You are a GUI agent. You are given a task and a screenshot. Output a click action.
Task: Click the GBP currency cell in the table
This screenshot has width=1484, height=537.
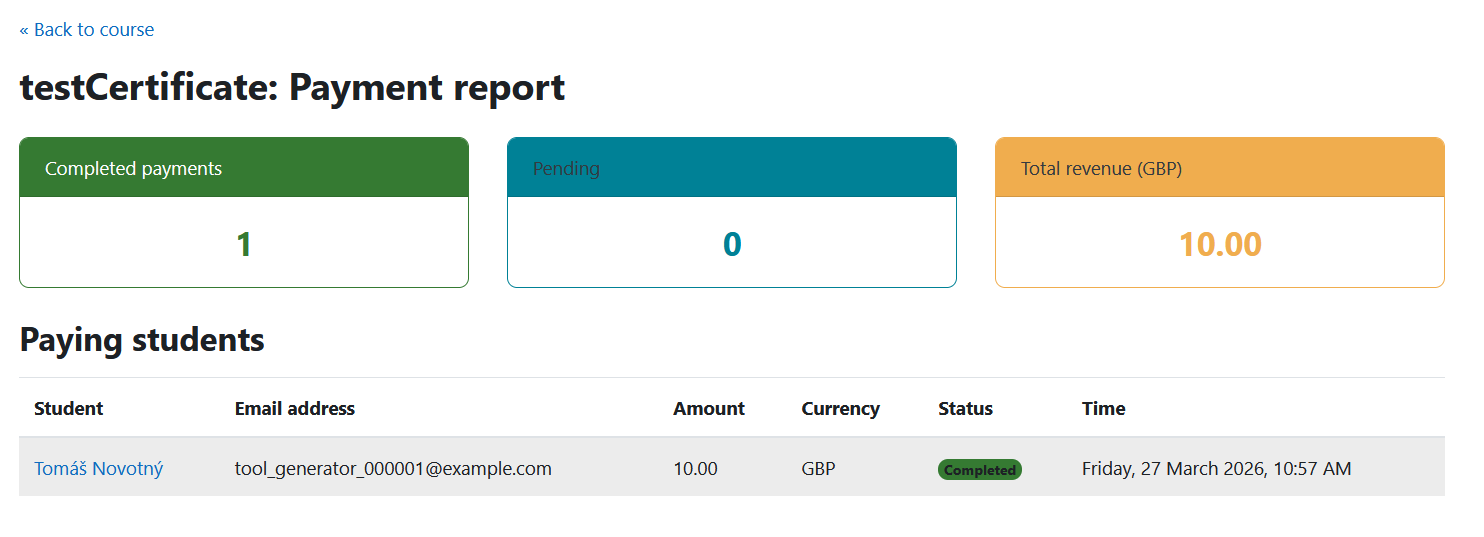[x=818, y=468]
